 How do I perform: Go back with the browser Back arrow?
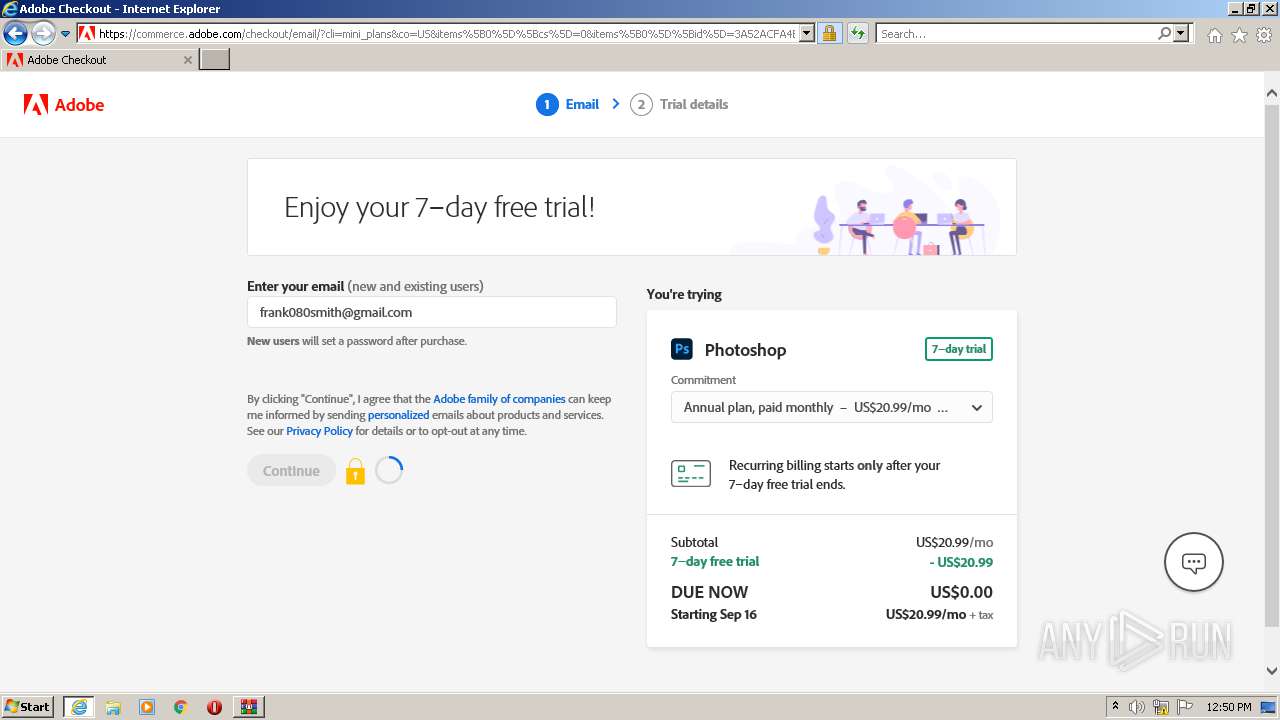point(15,33)
